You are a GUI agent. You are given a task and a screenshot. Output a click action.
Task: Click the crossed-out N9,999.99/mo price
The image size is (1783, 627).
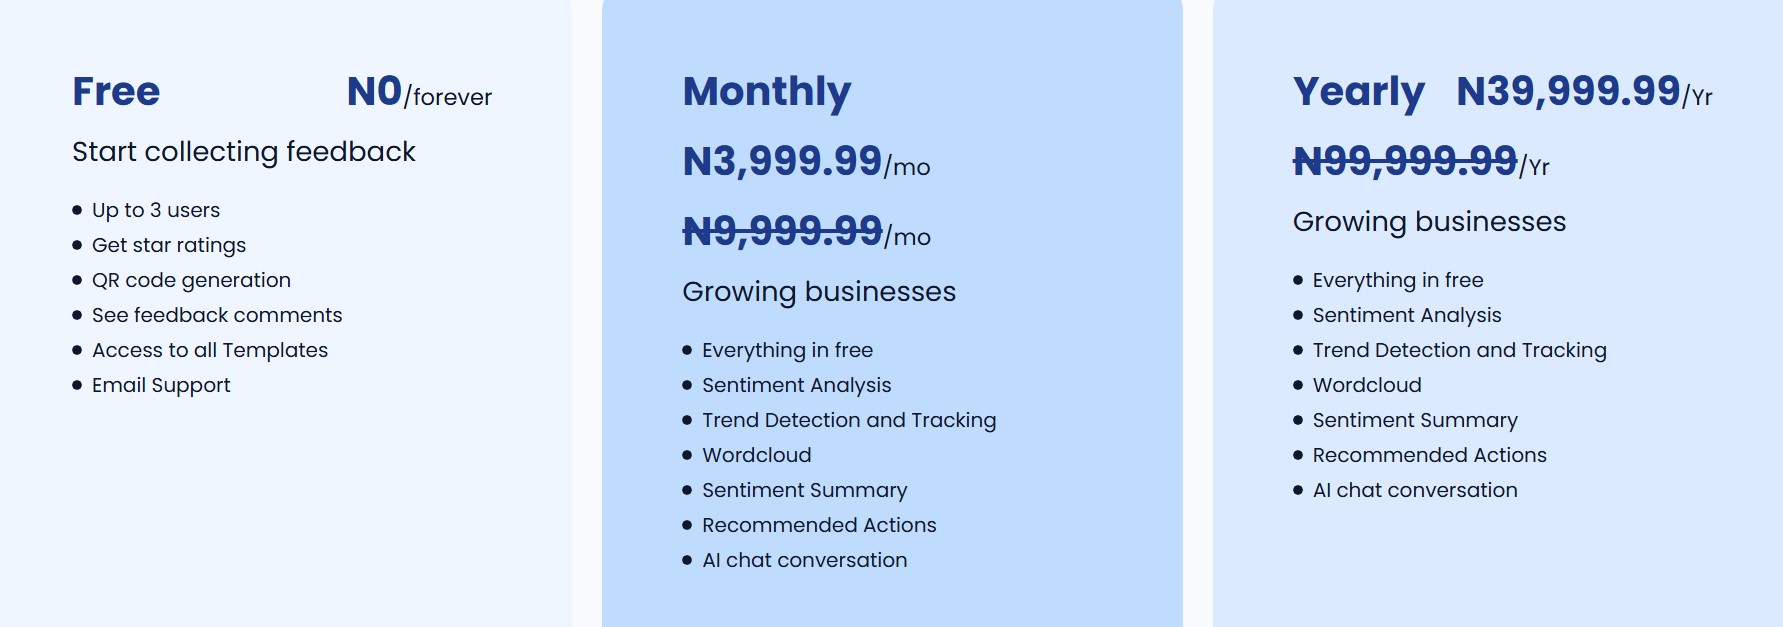tap(806, 232)
